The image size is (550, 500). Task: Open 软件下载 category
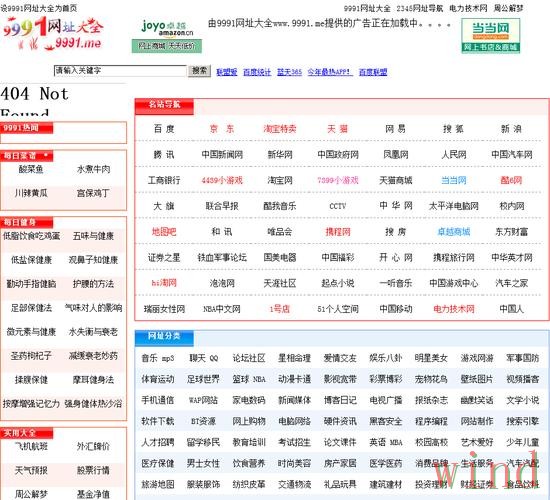click(157, 421)
